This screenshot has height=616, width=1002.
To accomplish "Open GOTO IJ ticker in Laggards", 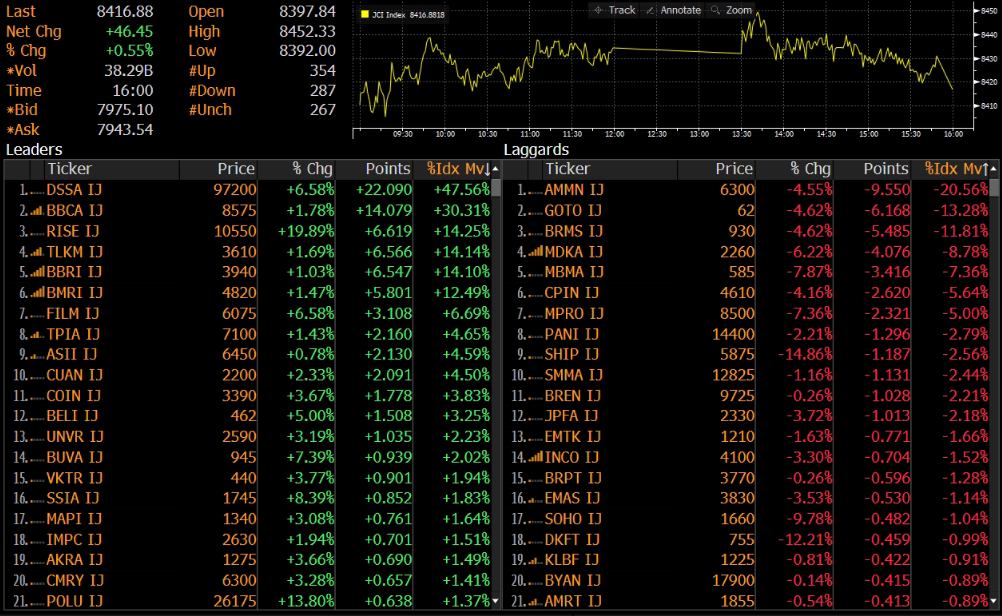I will pos(572,211).
